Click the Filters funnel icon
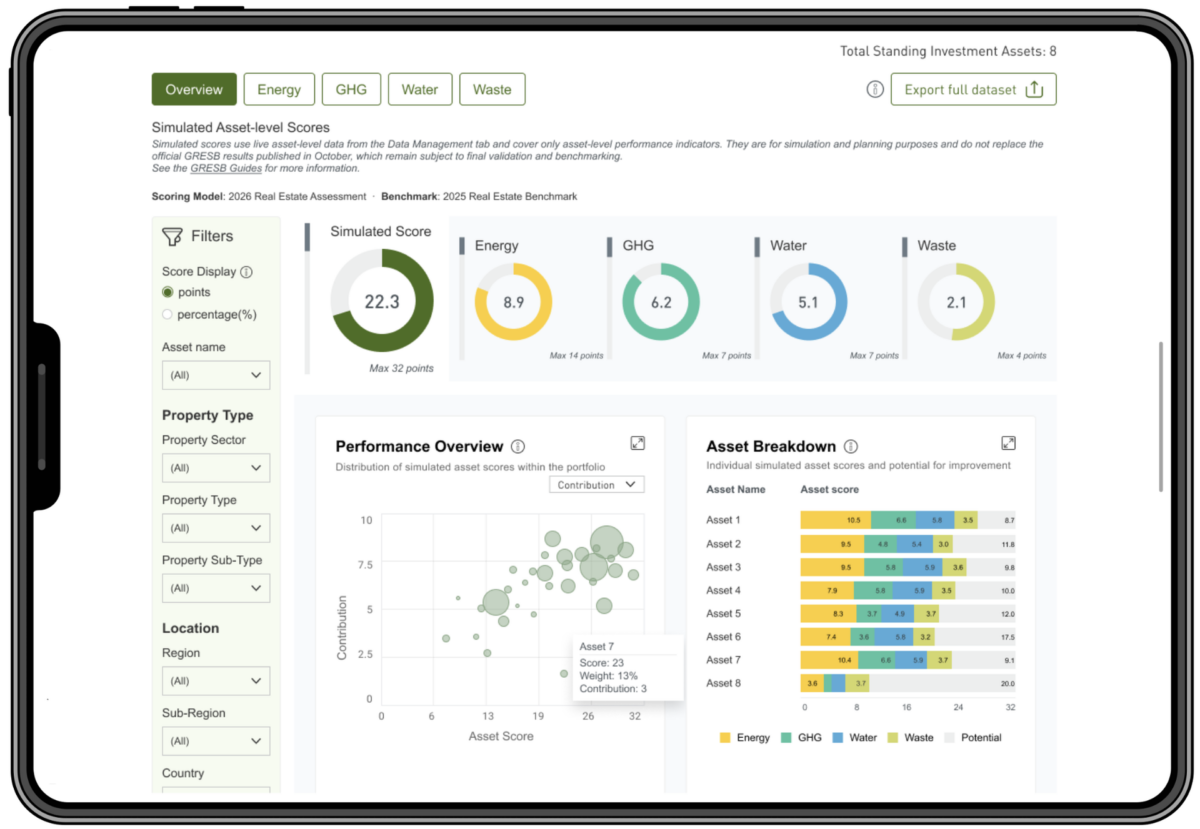Viewport: 1200px width, 829px height. pyautogui.click(x=173, y=236)
